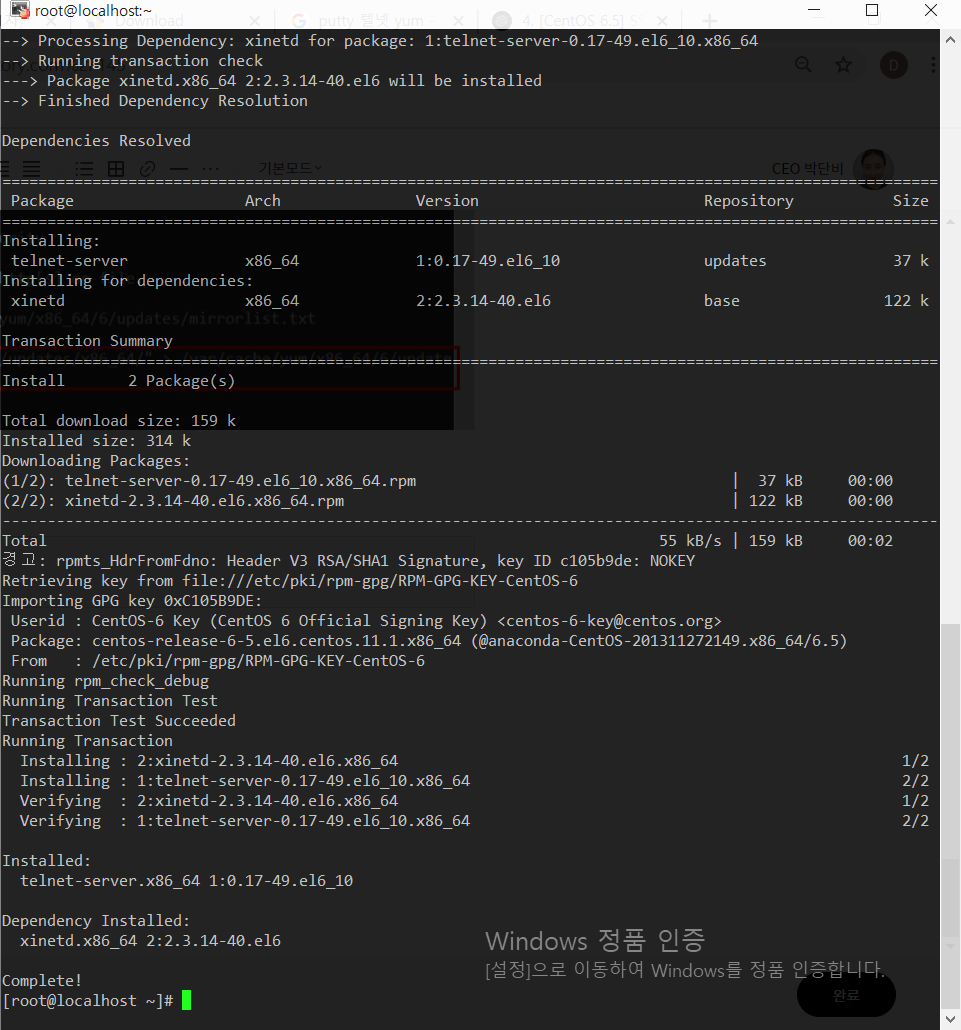Click the table insert icon in background editor
The width and height of the screenshot is (961, 1030).
[116, 168]
